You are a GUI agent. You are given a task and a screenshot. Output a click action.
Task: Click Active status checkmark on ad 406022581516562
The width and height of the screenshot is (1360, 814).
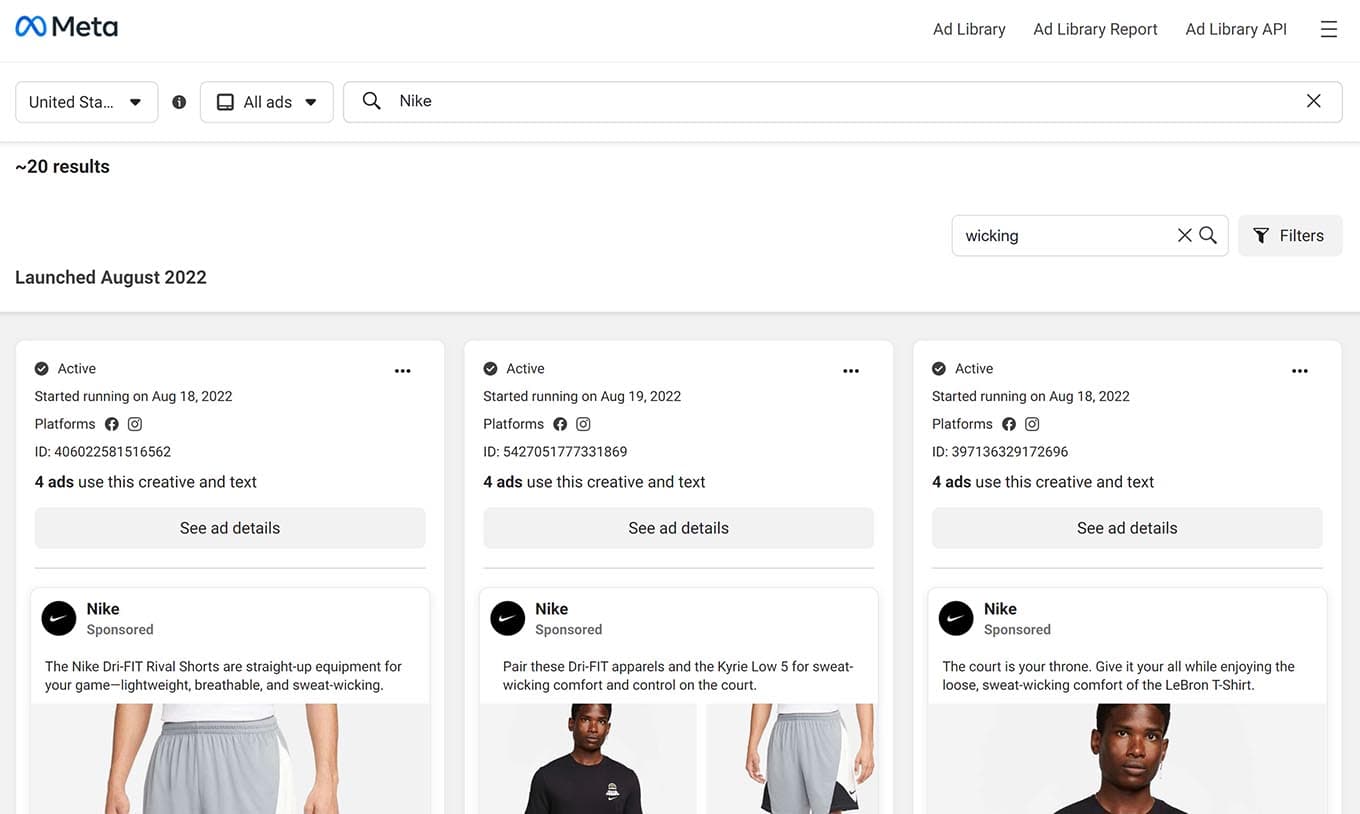pyautogui.click(x=42, y=369)
